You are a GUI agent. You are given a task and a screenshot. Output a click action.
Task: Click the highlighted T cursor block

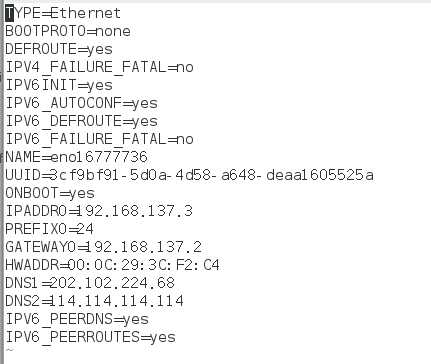[x=10, y=14]
